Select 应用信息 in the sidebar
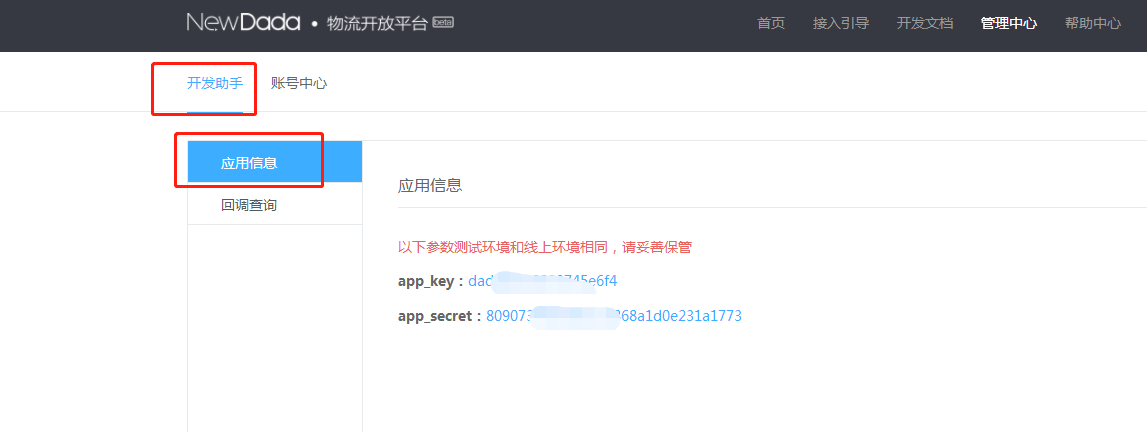This screenshot has height=432, width=1147. (275, 162)
